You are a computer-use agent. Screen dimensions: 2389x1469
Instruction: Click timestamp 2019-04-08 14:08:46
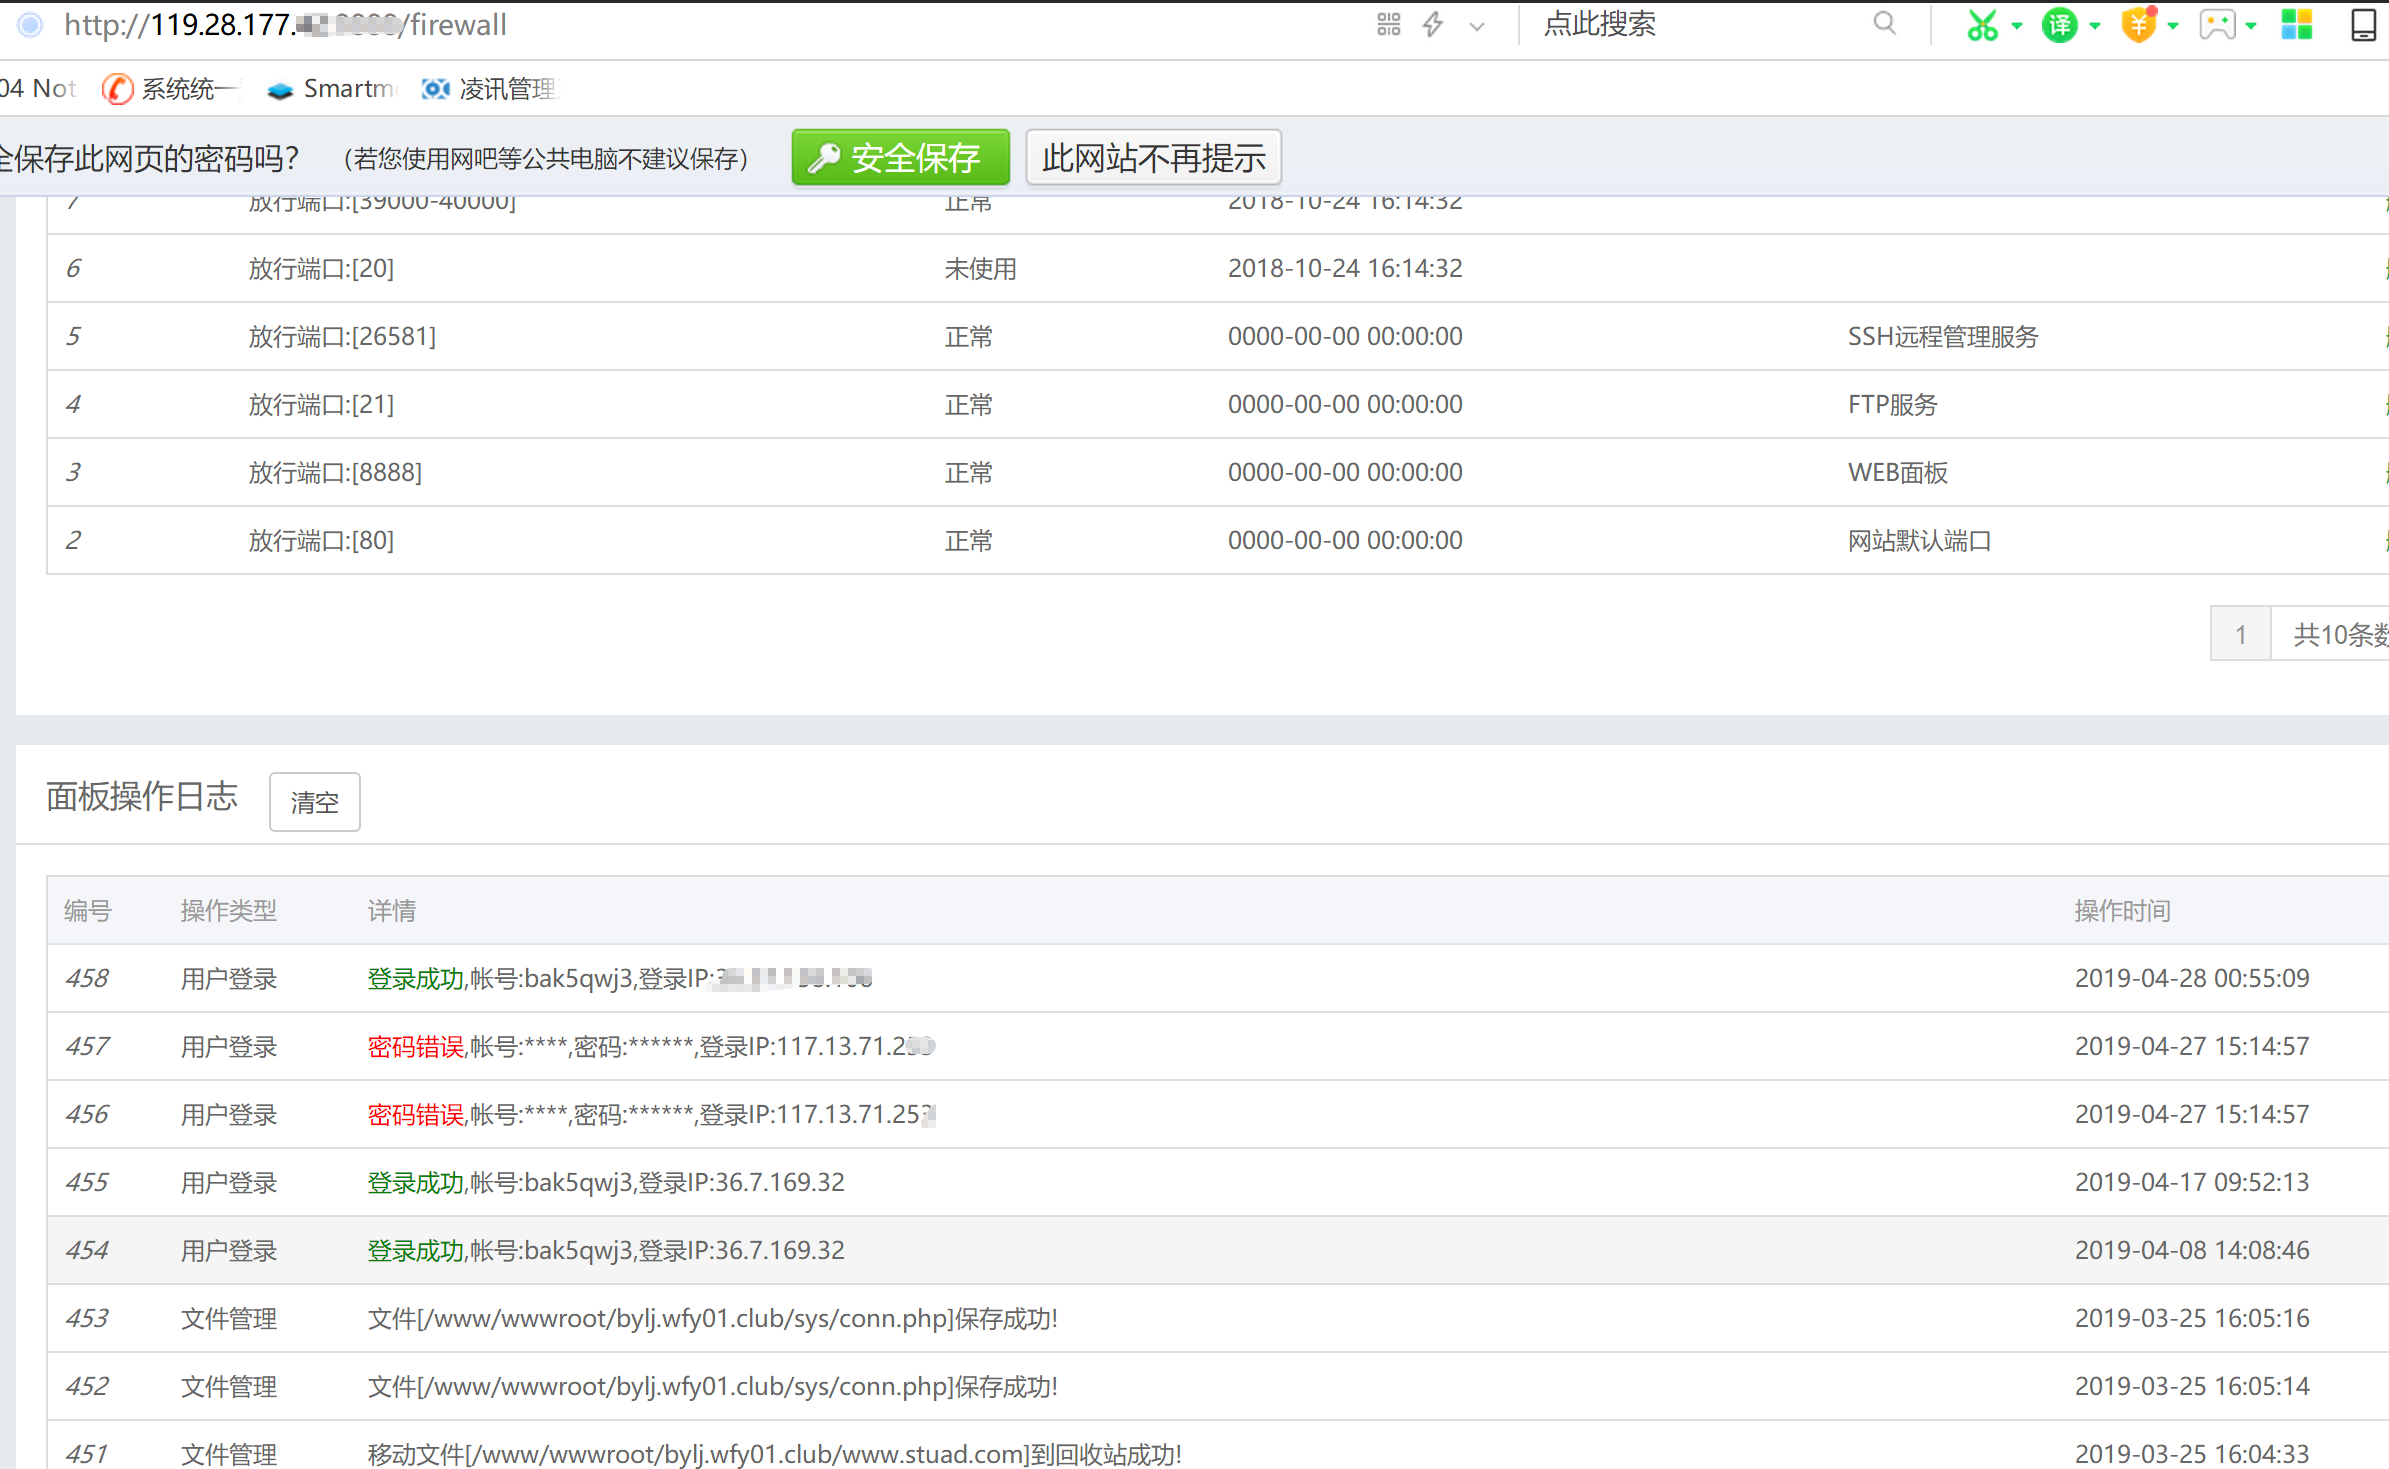2192,1251
